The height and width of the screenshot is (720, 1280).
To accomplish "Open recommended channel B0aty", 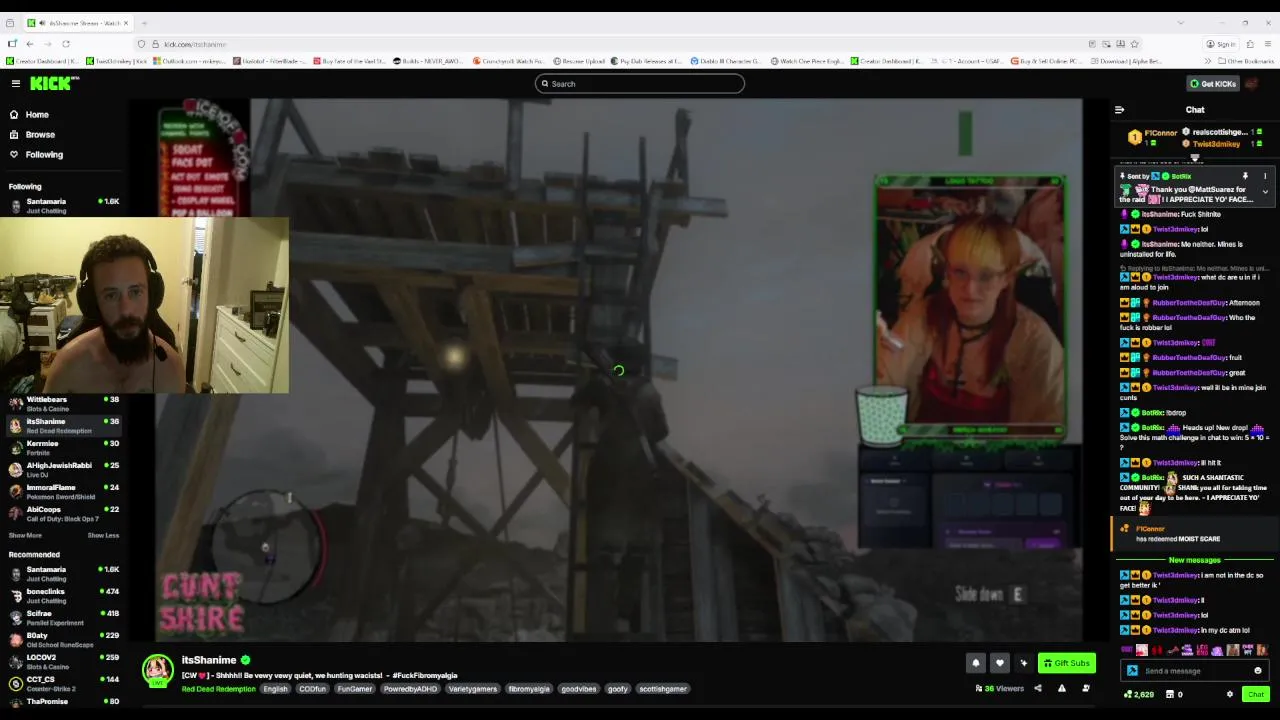I will (63, 640).
